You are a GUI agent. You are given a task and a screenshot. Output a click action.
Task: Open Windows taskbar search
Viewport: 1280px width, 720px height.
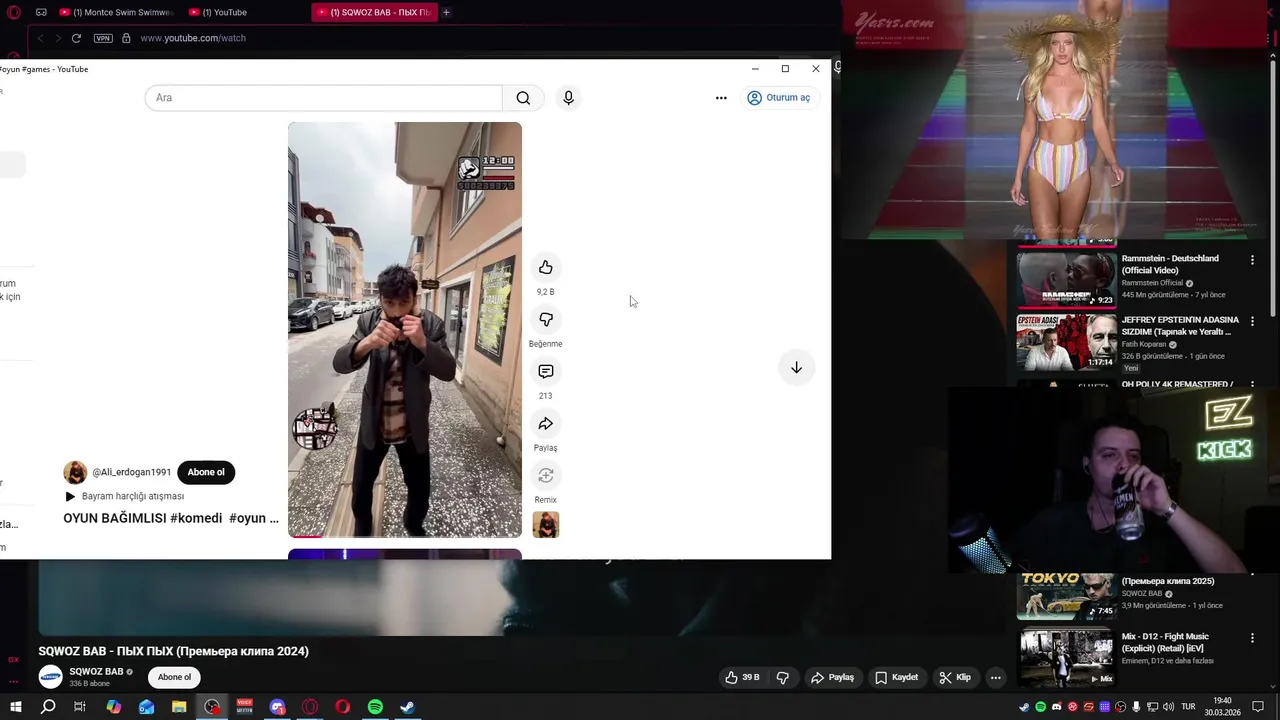[48, 707]
